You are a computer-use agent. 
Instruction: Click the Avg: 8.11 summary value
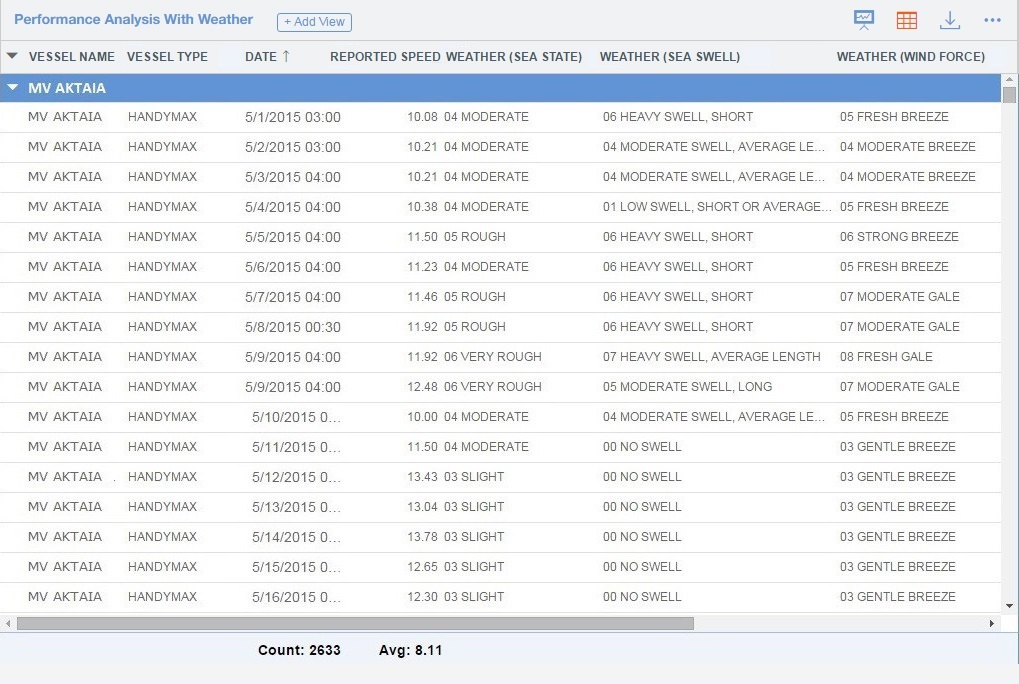(410, 650)
